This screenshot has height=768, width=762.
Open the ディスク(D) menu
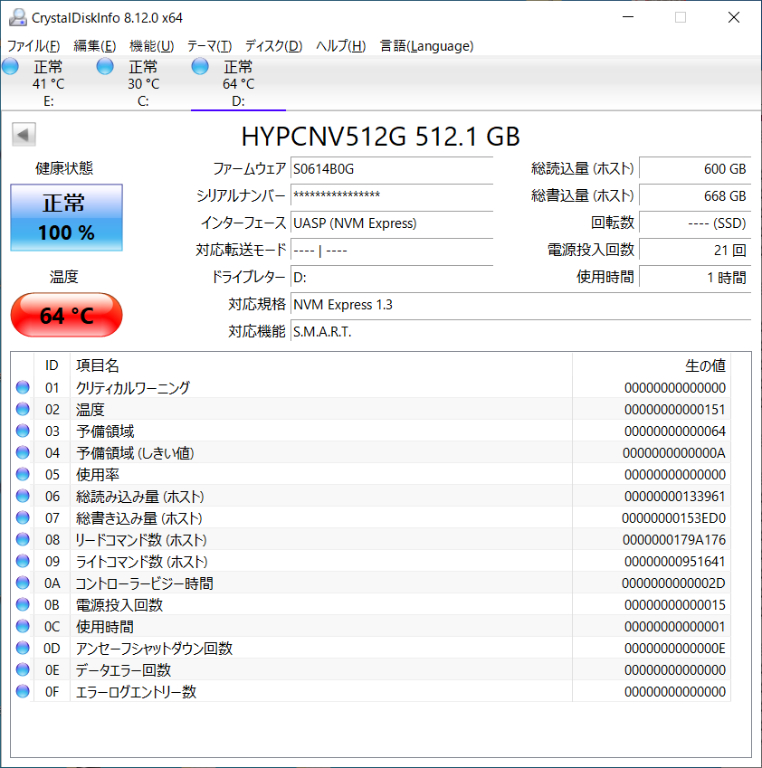[273, 46]
